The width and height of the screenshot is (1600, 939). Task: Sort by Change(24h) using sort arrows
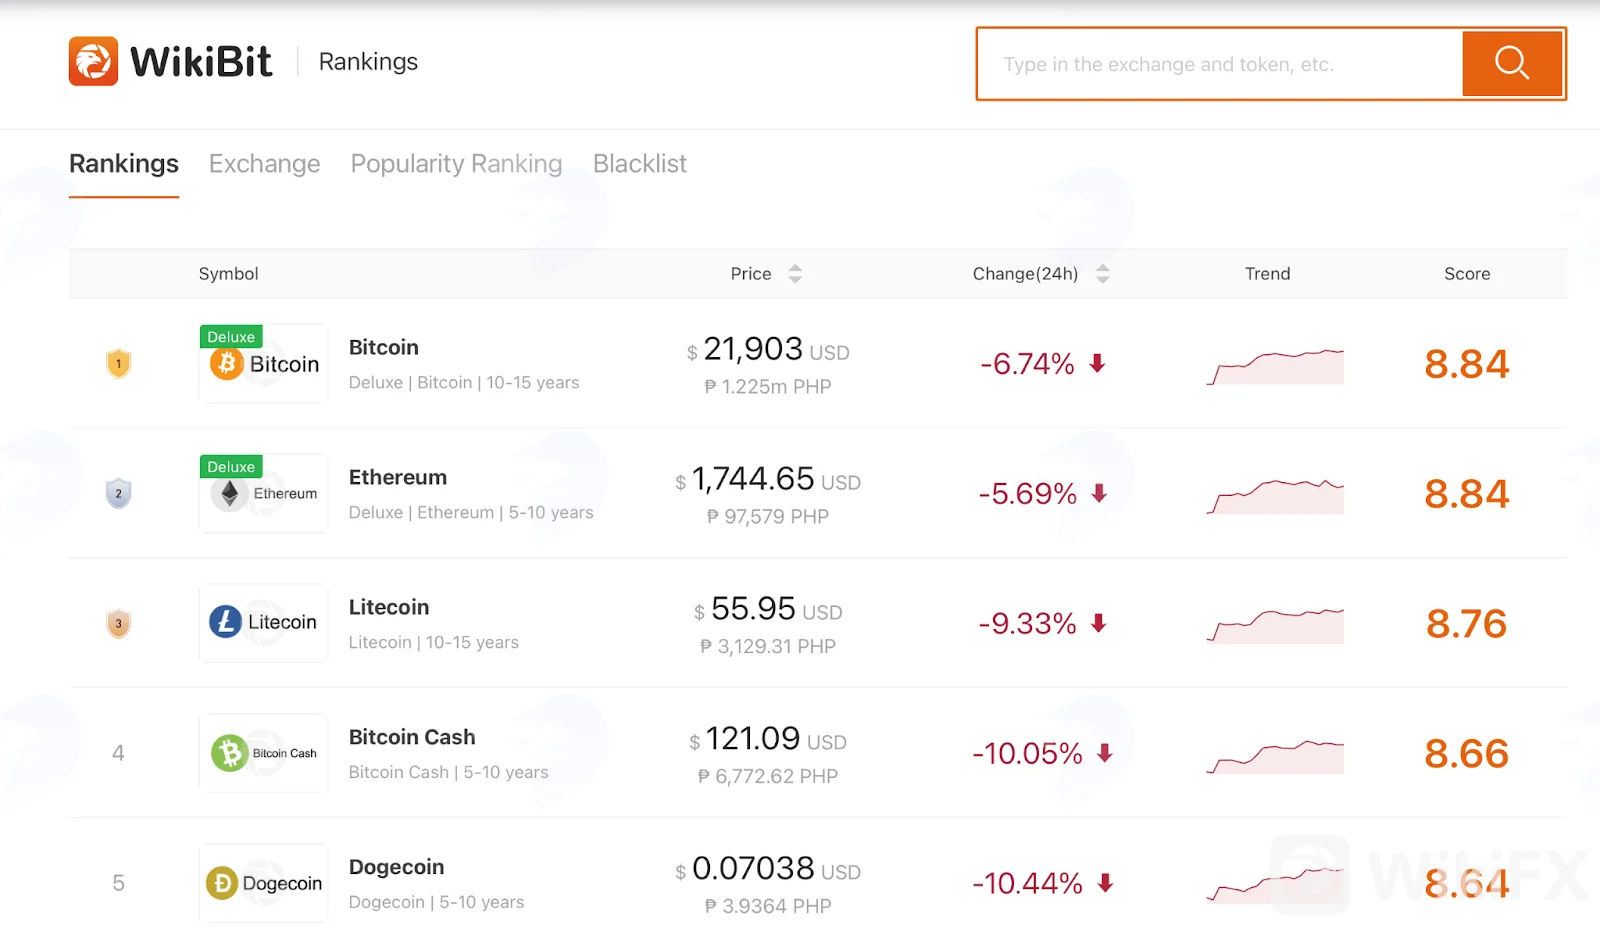(1103, 274)
